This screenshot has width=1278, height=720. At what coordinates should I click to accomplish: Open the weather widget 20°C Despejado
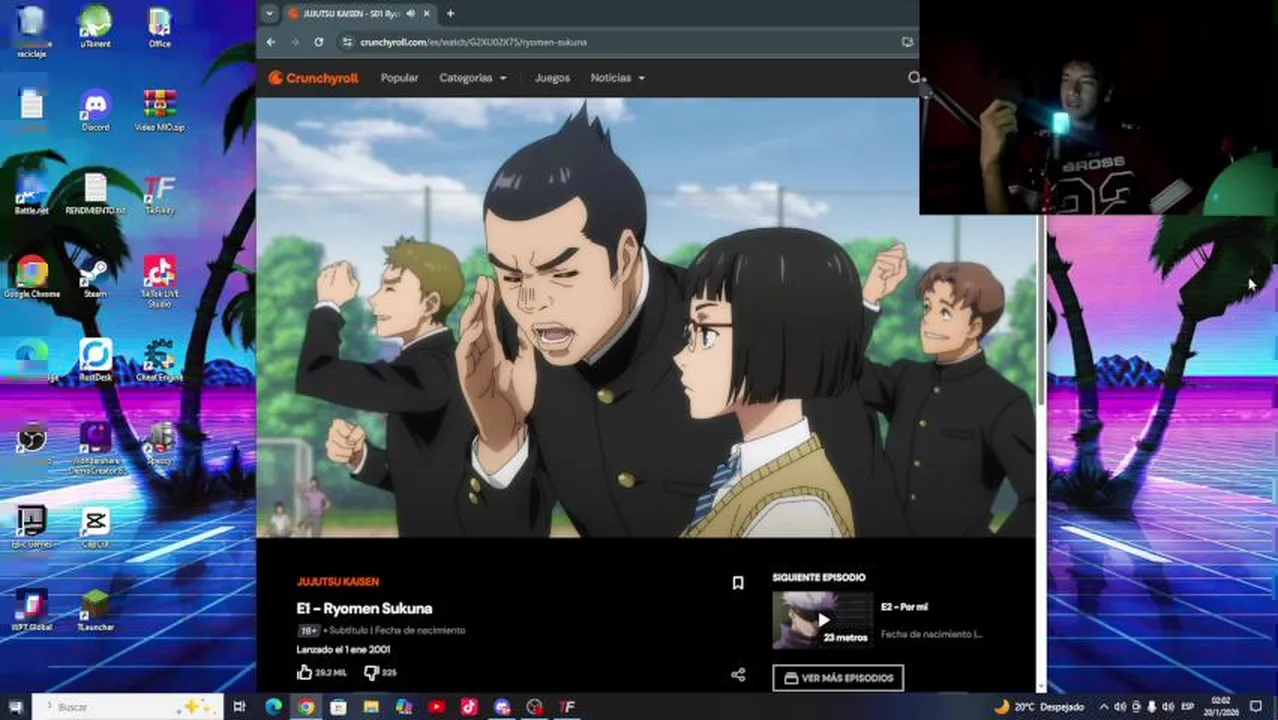tap(1038, 707)
